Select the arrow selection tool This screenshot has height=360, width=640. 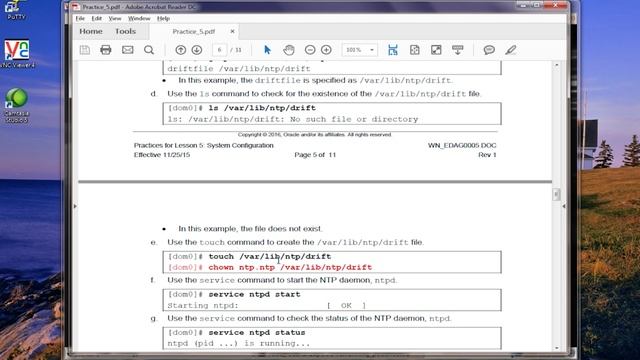coord(267,50)
